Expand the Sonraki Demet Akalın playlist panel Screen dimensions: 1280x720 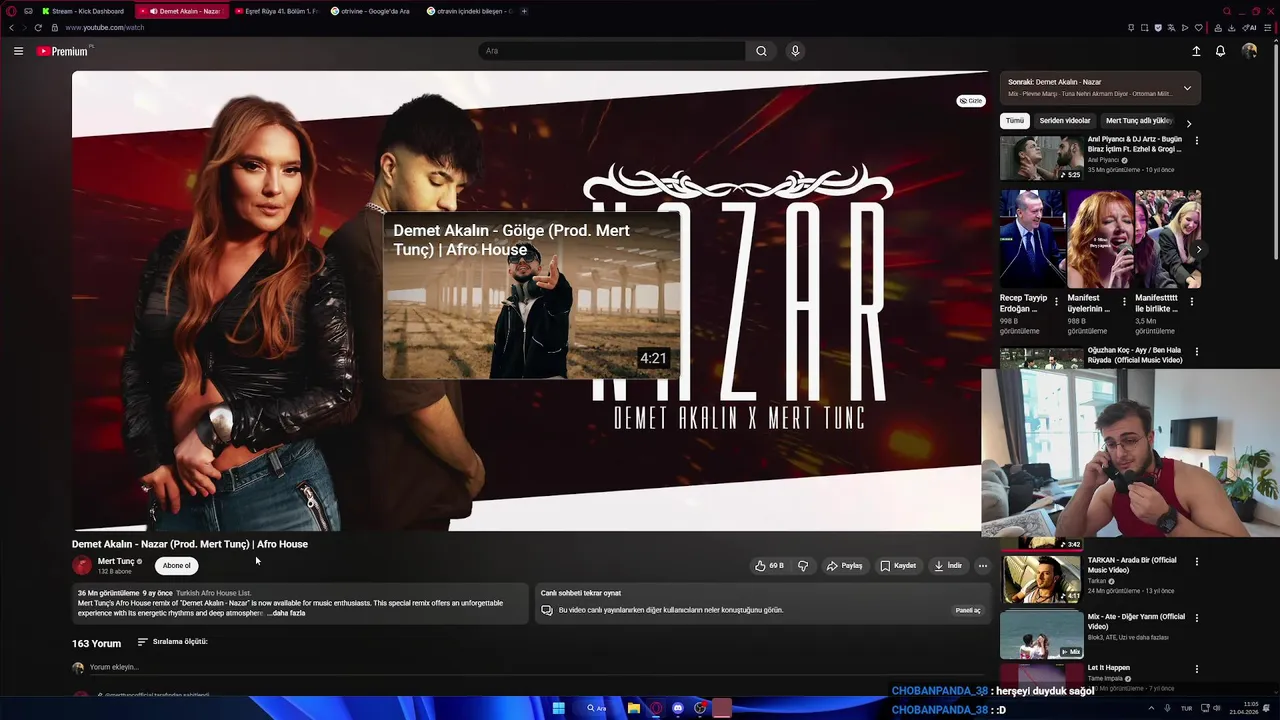(x=1187, y=88)
